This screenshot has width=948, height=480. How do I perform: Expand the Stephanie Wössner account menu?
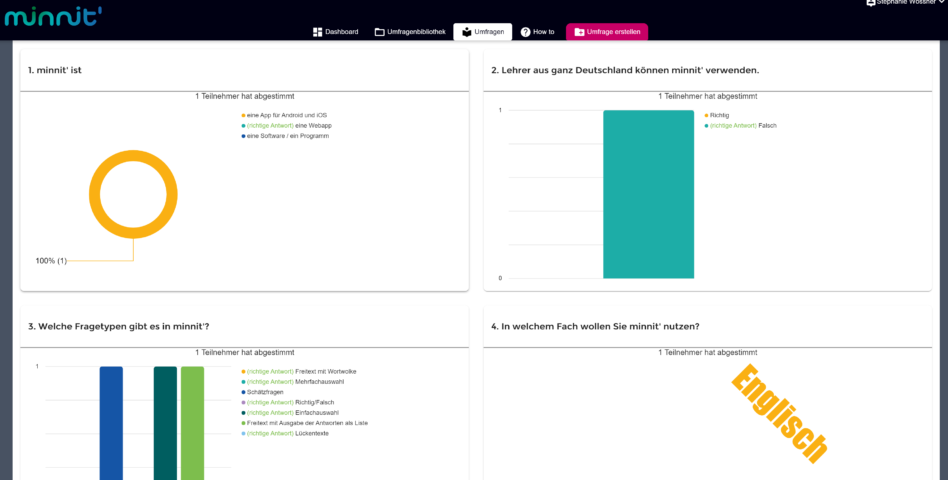click(x=940, y=3)
